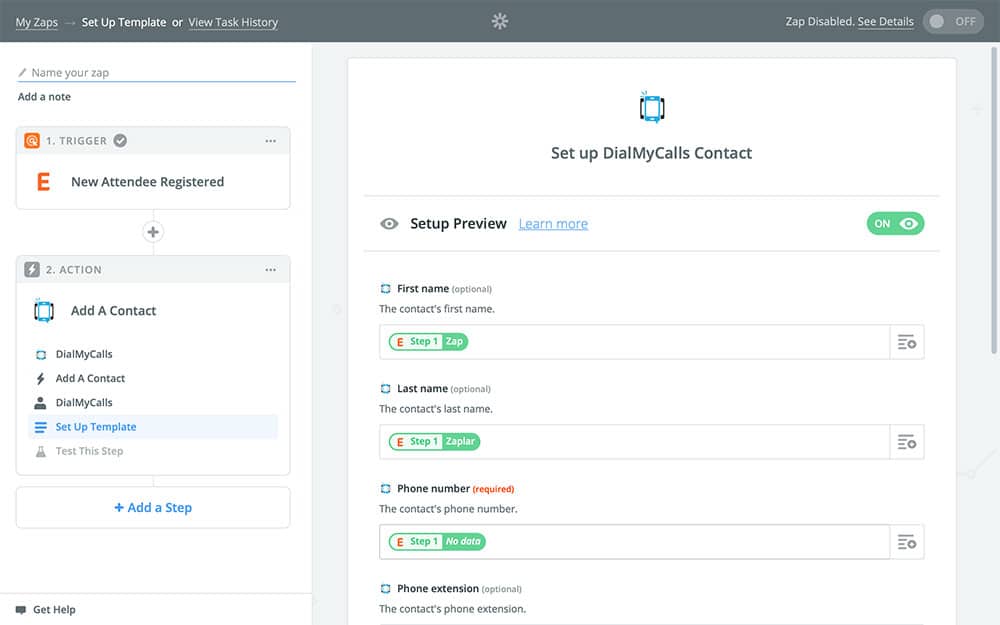Click the plus icon between the steps
This screenshot has height=625, width=1000.
153,232
